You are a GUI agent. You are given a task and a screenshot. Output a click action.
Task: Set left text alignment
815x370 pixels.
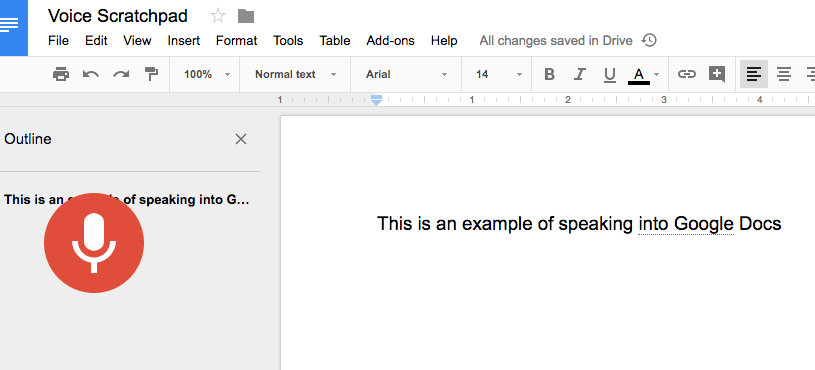754,74
